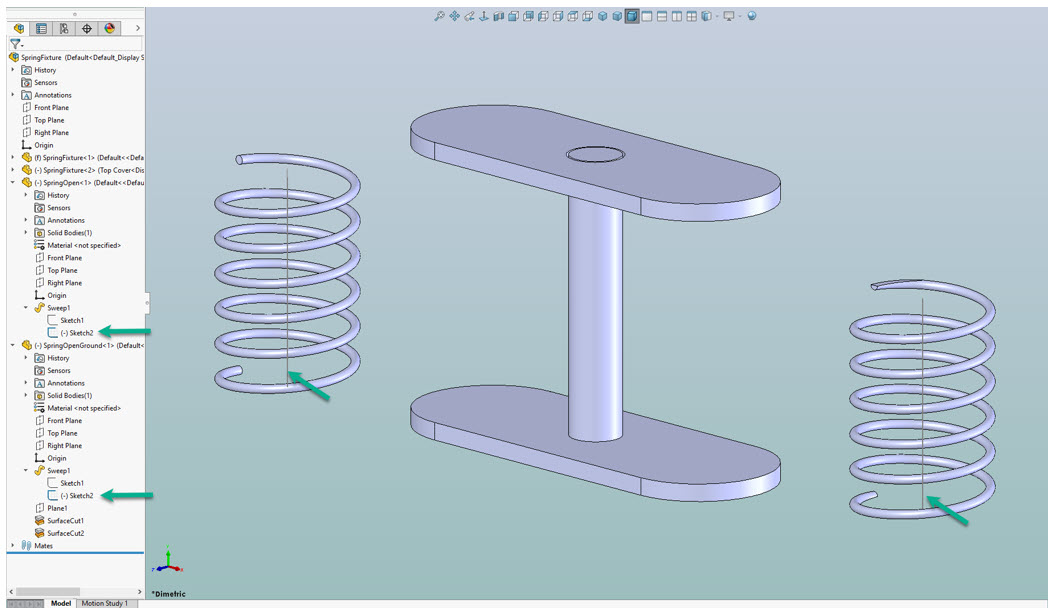The image size is (1054, 614).
Task: Toggle the two-view horizontal split layout
Action: tap(662, 16)
